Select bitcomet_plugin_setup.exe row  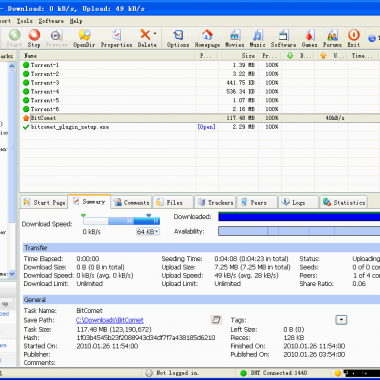[x=199, y=127]
